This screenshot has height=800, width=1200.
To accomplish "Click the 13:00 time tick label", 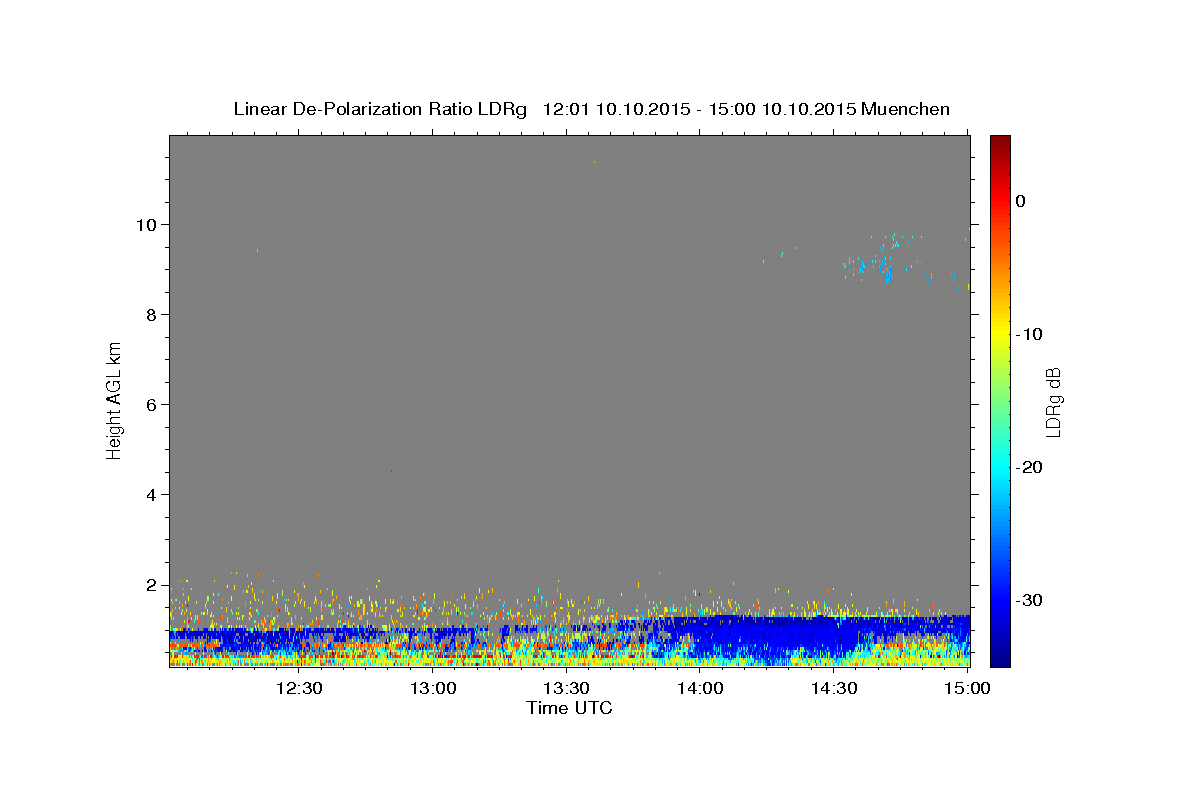I will coord(433,688).
